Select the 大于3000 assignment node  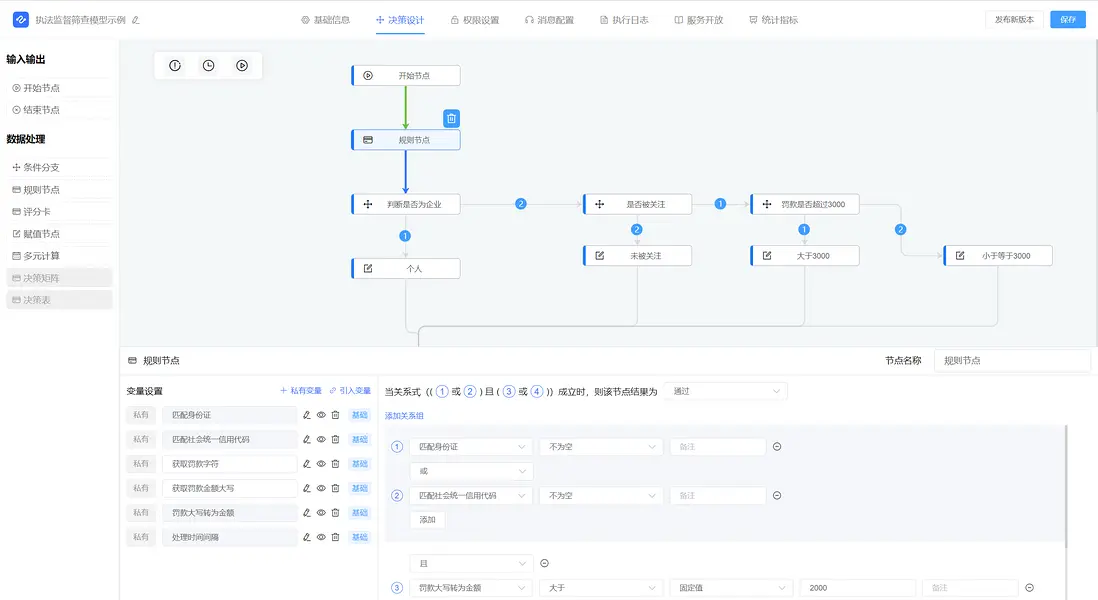pos(805,256)
